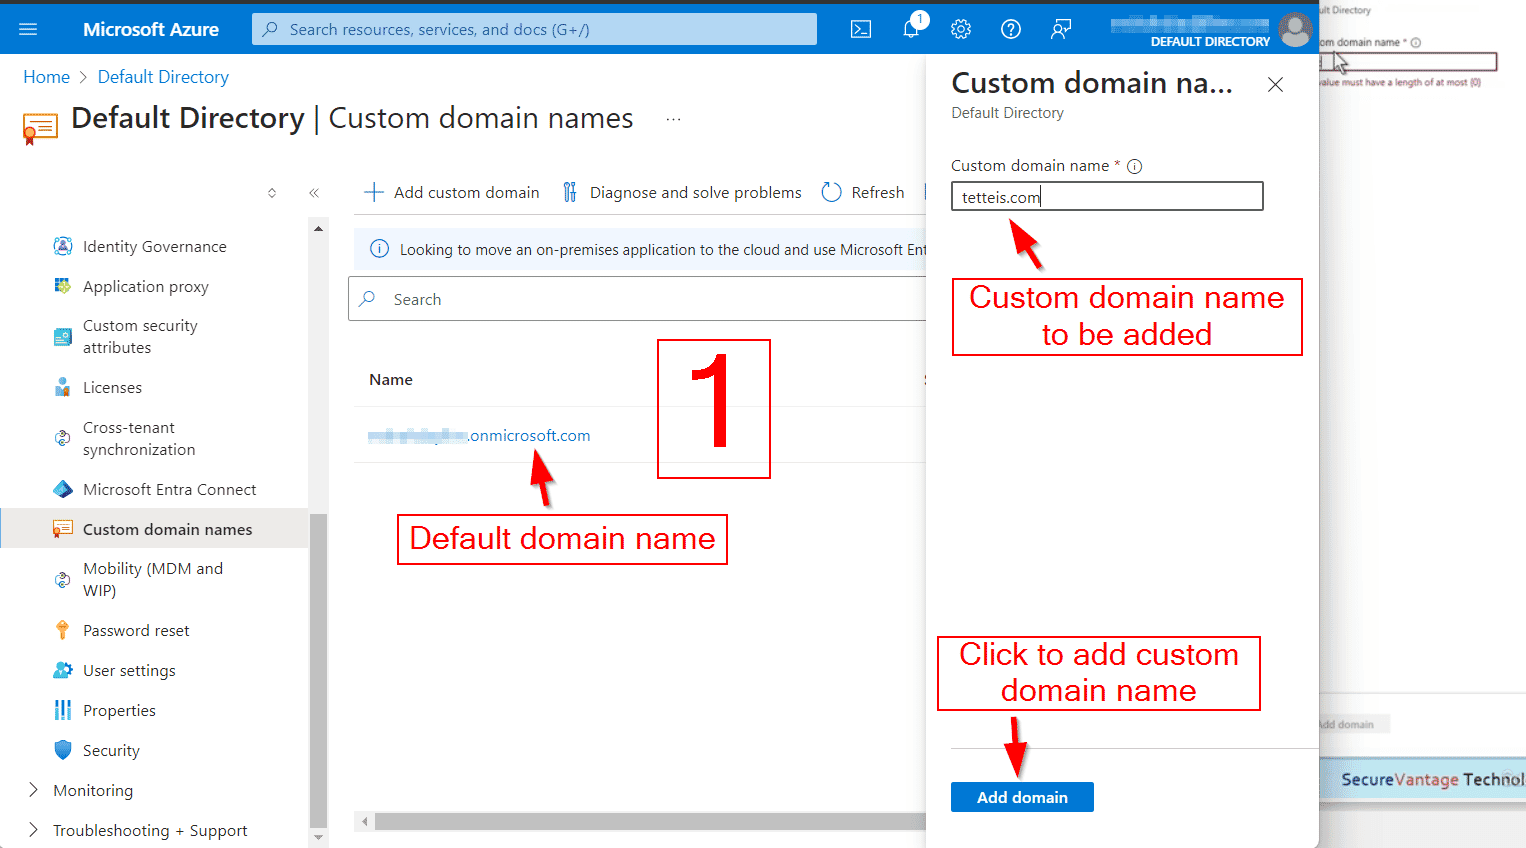Click the Mobility (MDM and WIP) icon

point(63,579)
